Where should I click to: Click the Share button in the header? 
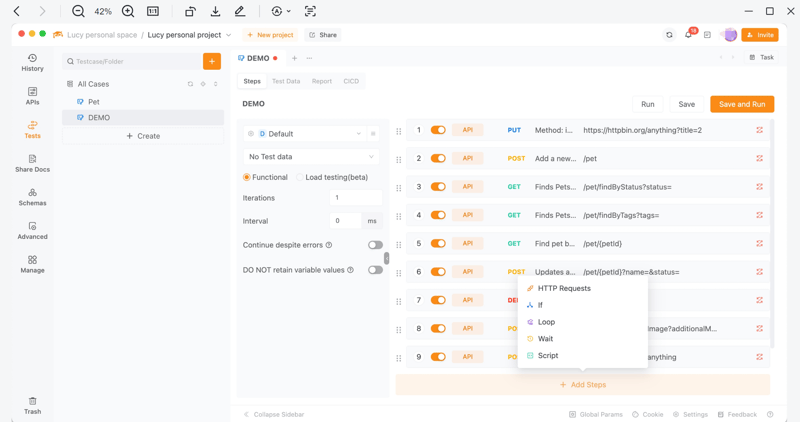coord(322,35)
